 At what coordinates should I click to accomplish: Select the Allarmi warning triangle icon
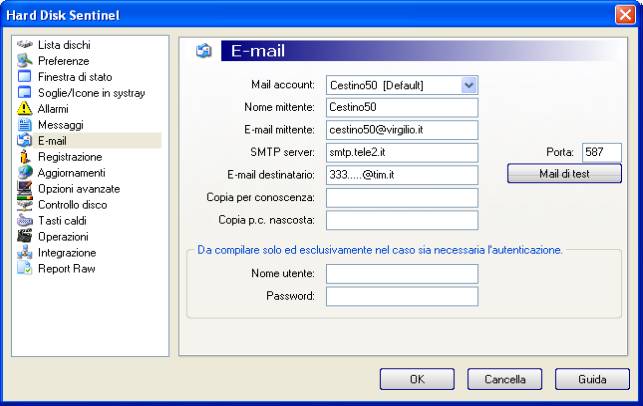click(x=25, y=108)
